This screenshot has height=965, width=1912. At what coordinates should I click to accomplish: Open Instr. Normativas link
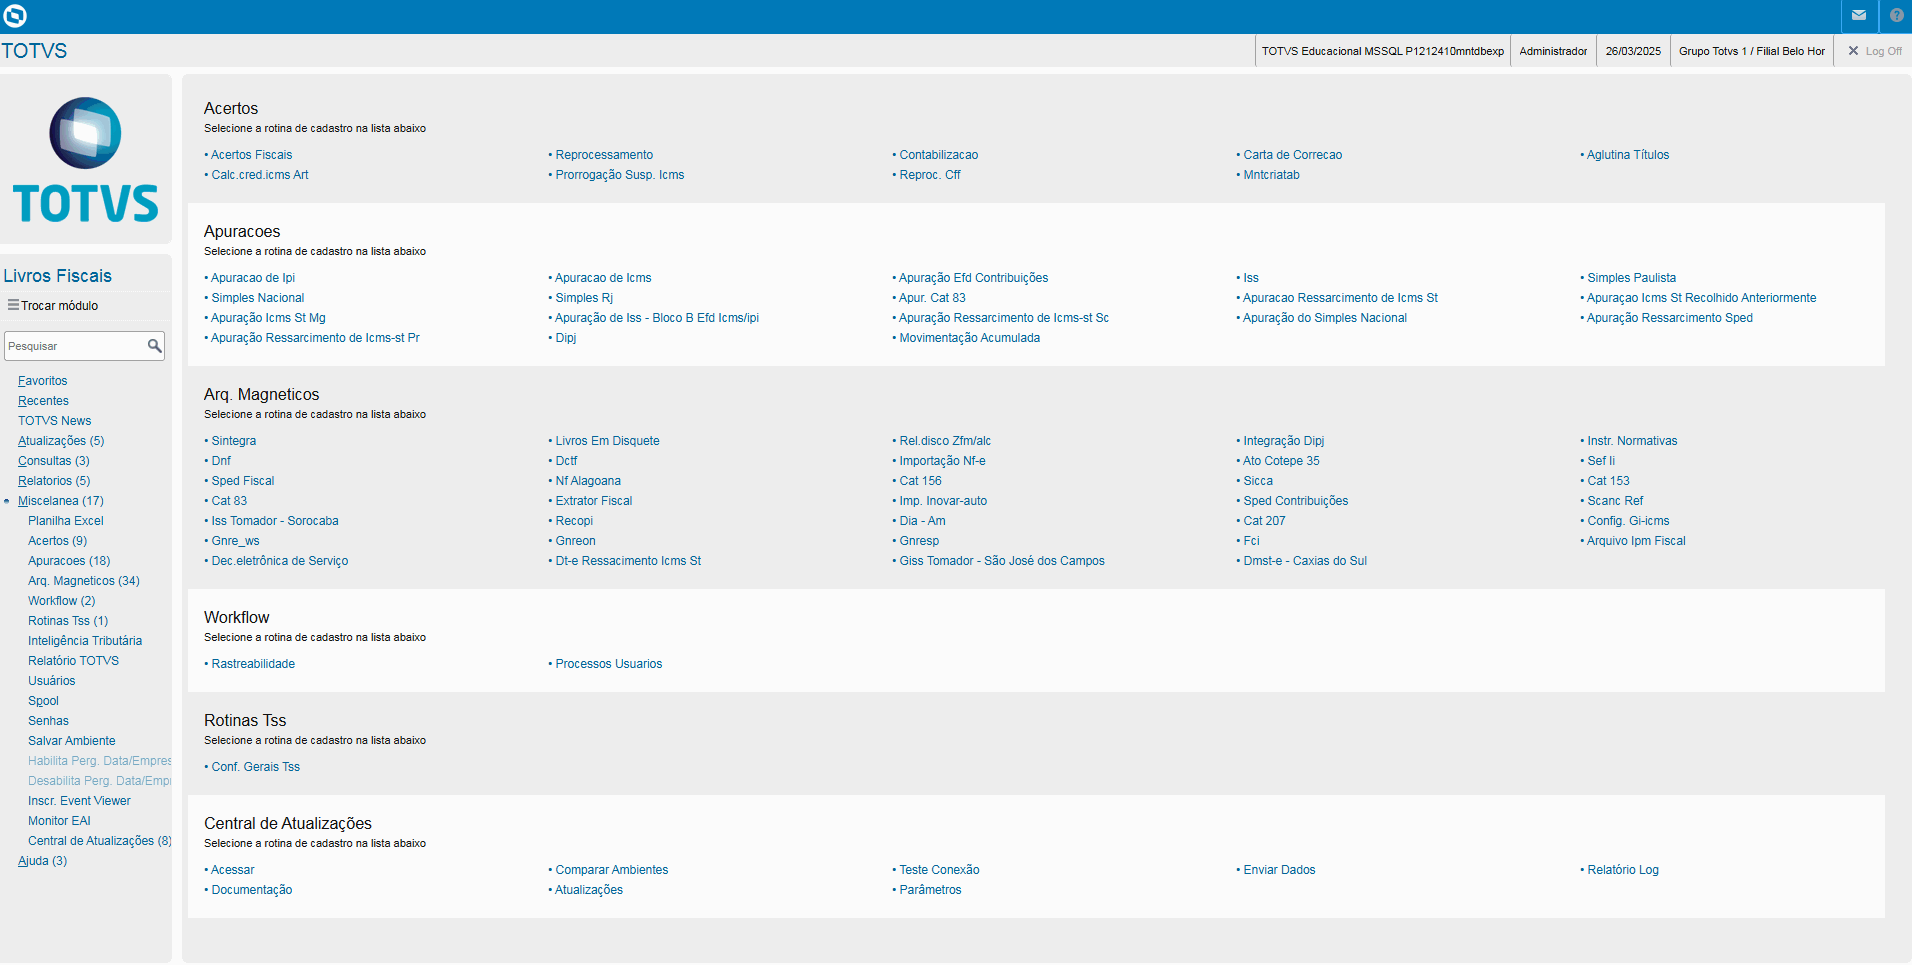tap(1633, 441)
